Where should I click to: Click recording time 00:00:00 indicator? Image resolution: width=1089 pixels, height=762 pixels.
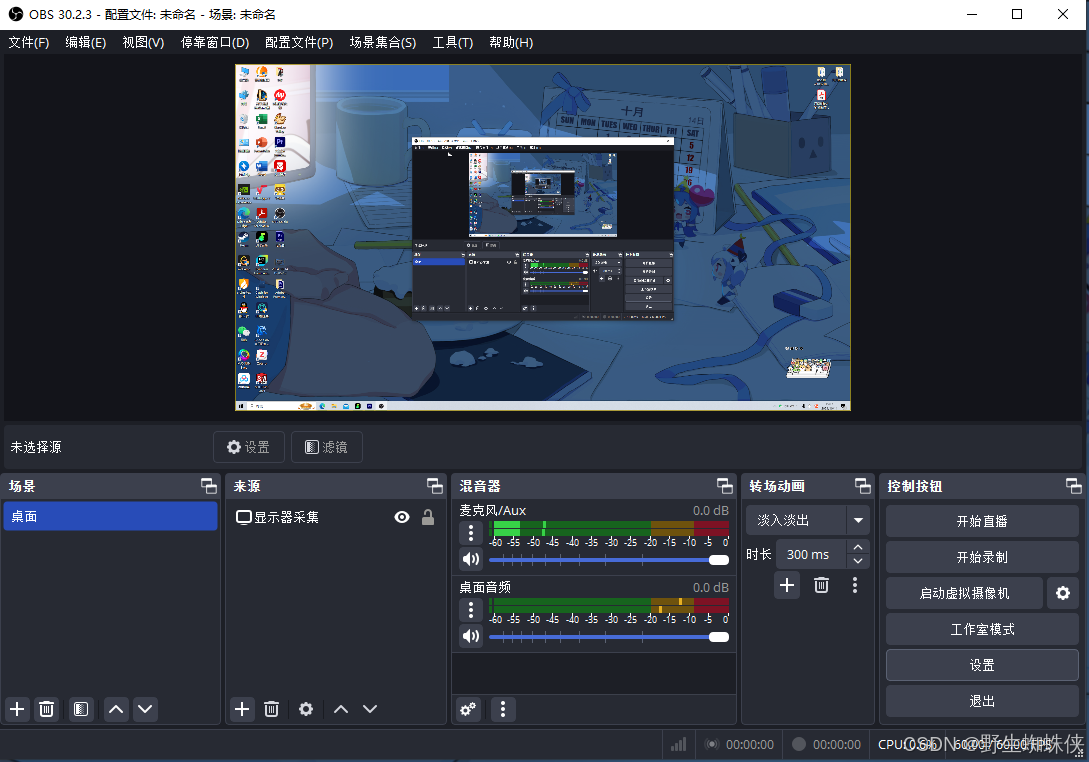(826, 745)
